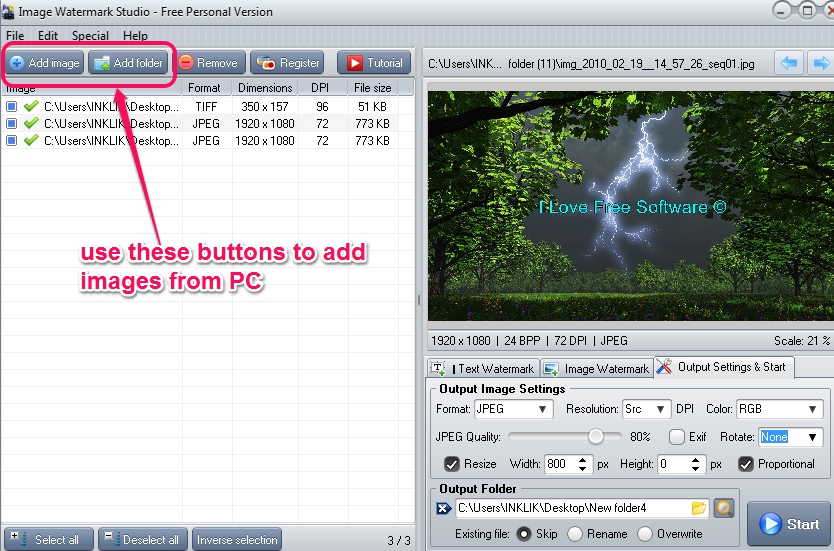The image size is (834, 551).
Task: Click the Add folder button
Action: pyautogui.click(x=128, y=63)
